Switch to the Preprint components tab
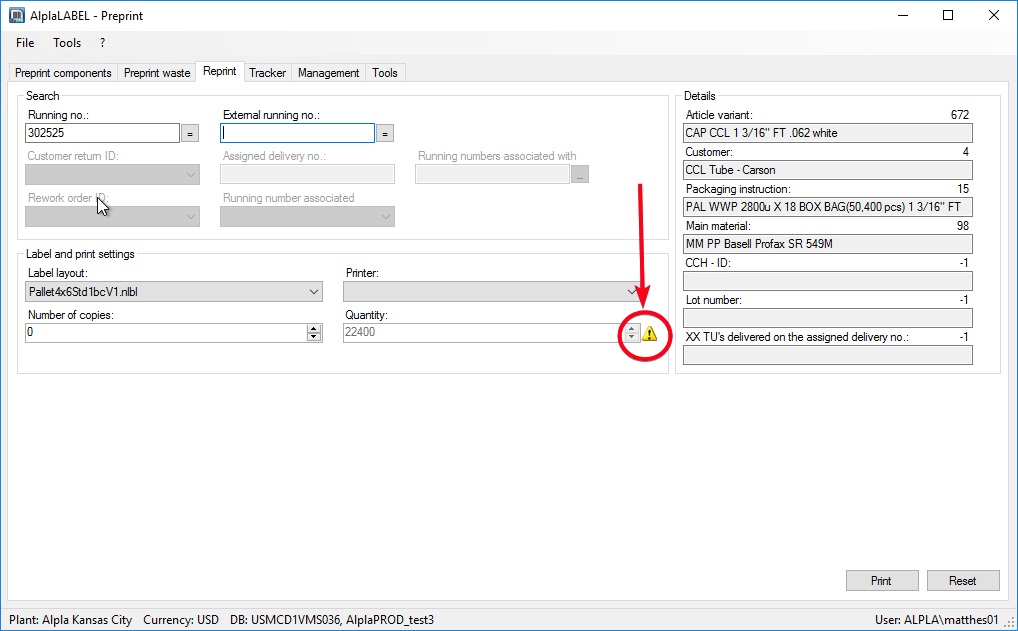 (x=63, y=73)
